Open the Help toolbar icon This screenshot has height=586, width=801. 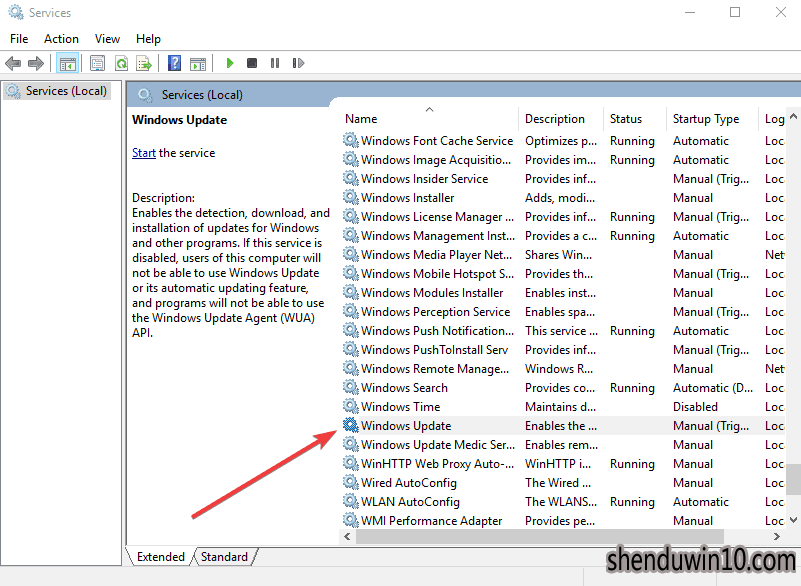tap(174, 63)
